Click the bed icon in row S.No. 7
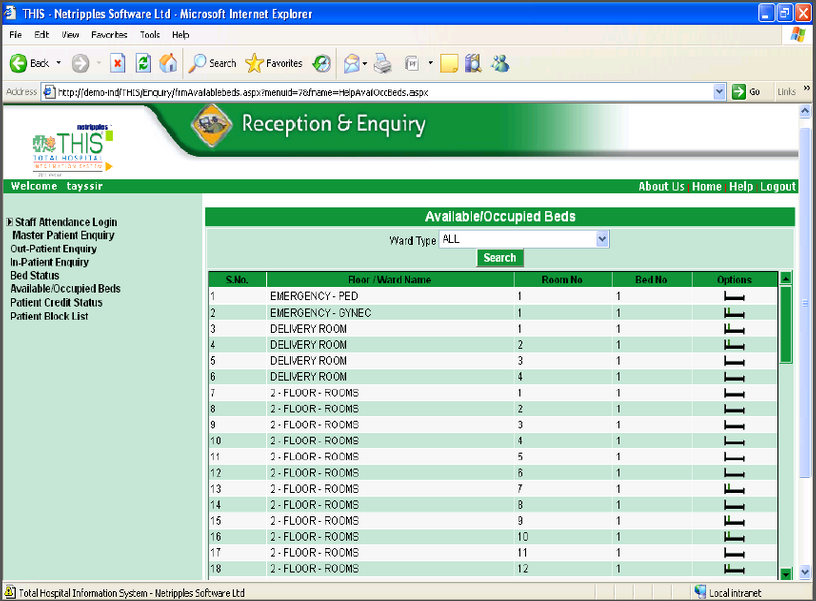This screenshot has height=601, width=816. tap(734, 393)
